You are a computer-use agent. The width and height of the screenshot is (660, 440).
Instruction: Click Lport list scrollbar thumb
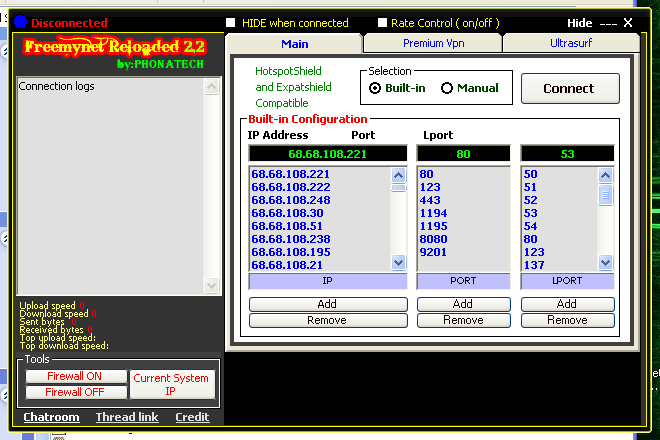click(605, 195)
